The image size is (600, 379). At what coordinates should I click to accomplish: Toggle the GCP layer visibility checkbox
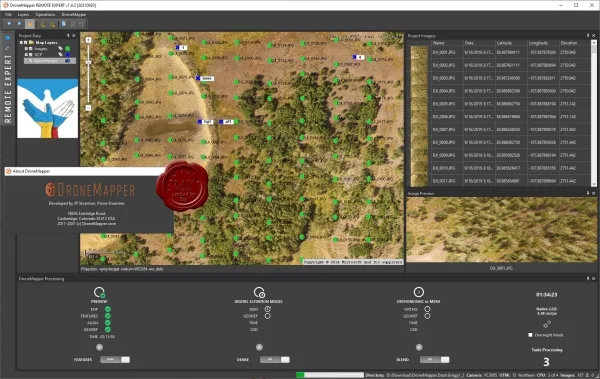(31, 55)
